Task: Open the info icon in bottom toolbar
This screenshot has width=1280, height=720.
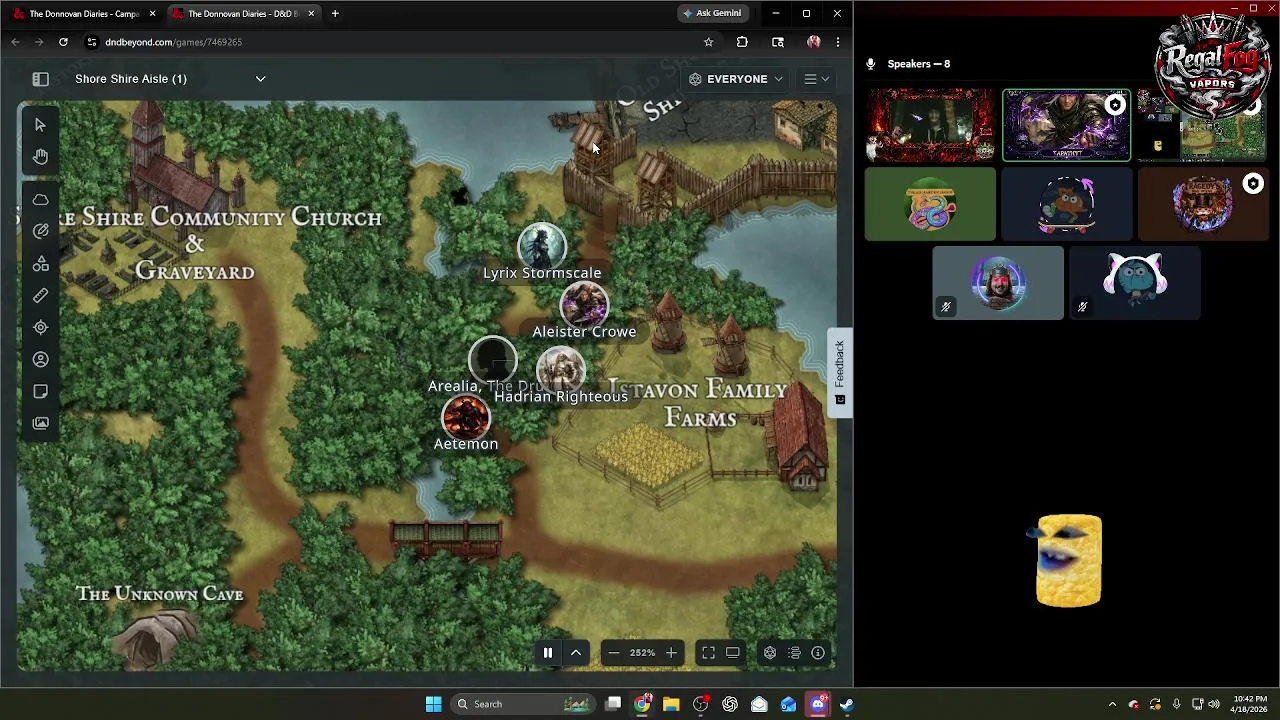Action: pos(818,653)
